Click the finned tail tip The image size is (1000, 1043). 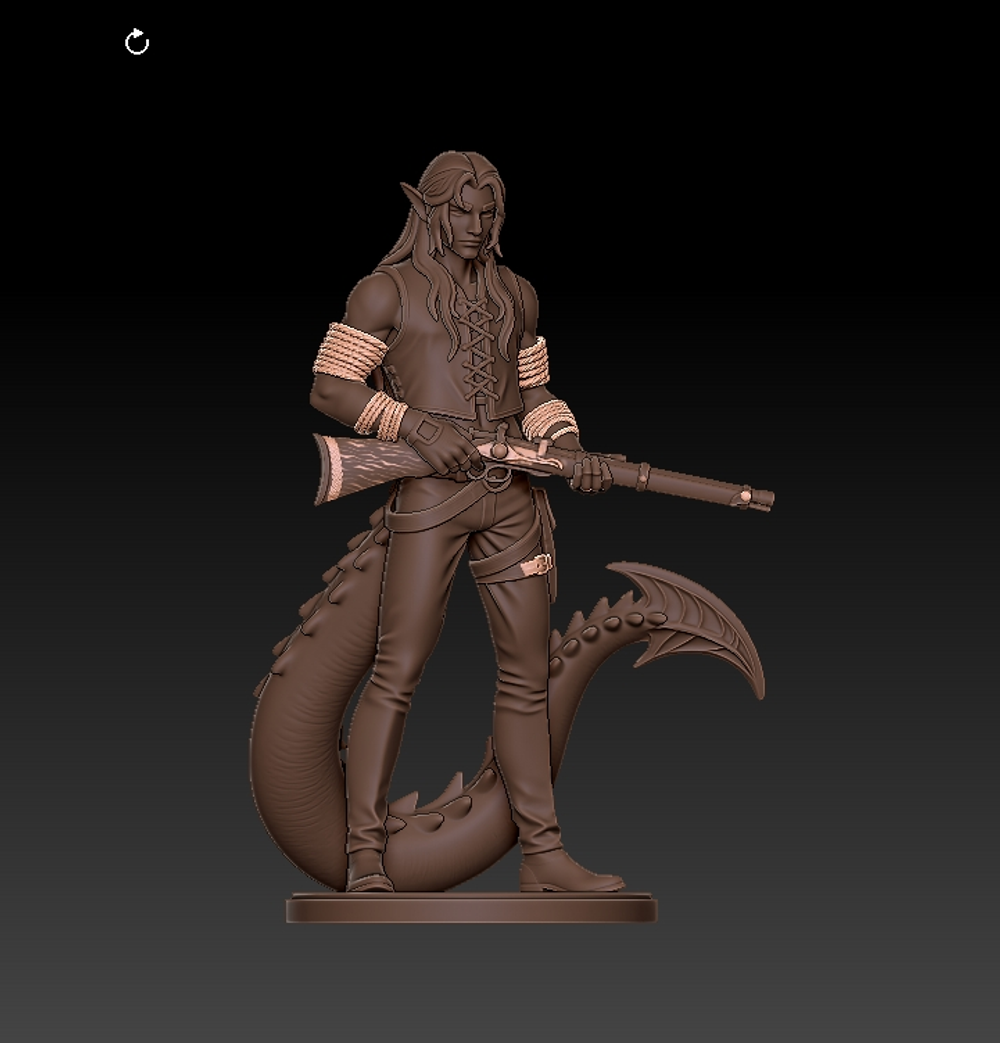coord(700,620)
